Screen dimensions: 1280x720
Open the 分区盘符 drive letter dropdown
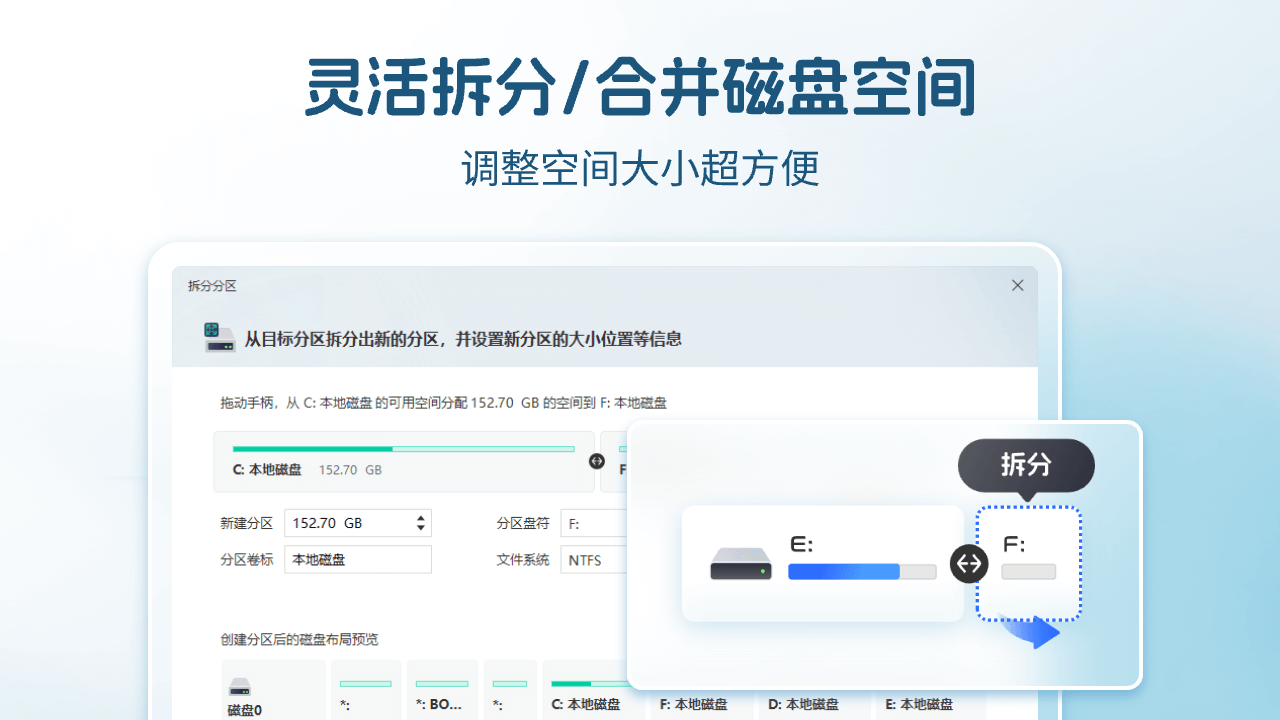point(594,523)
